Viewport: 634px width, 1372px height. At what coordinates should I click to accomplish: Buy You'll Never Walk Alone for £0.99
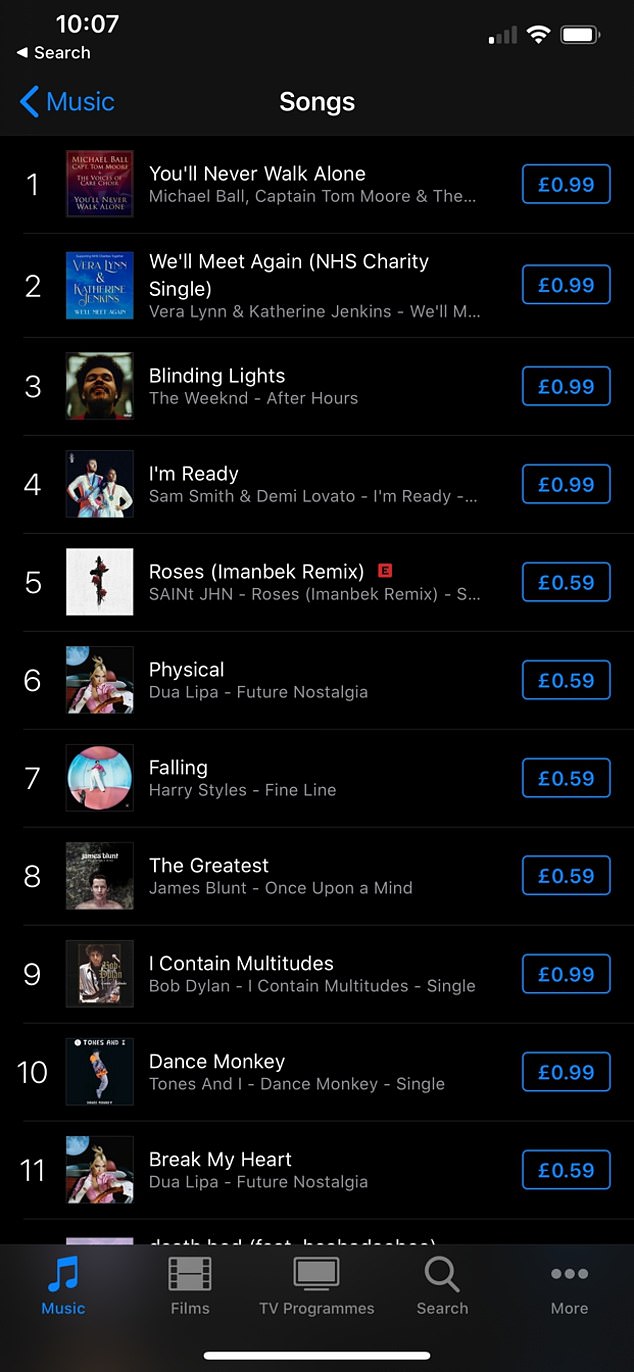click(566, 184)
